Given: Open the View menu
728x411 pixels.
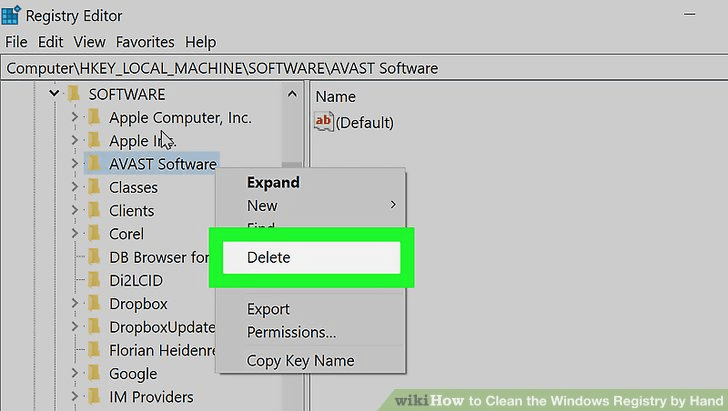Looking at the screenshot, I should [x=89, y=42].
